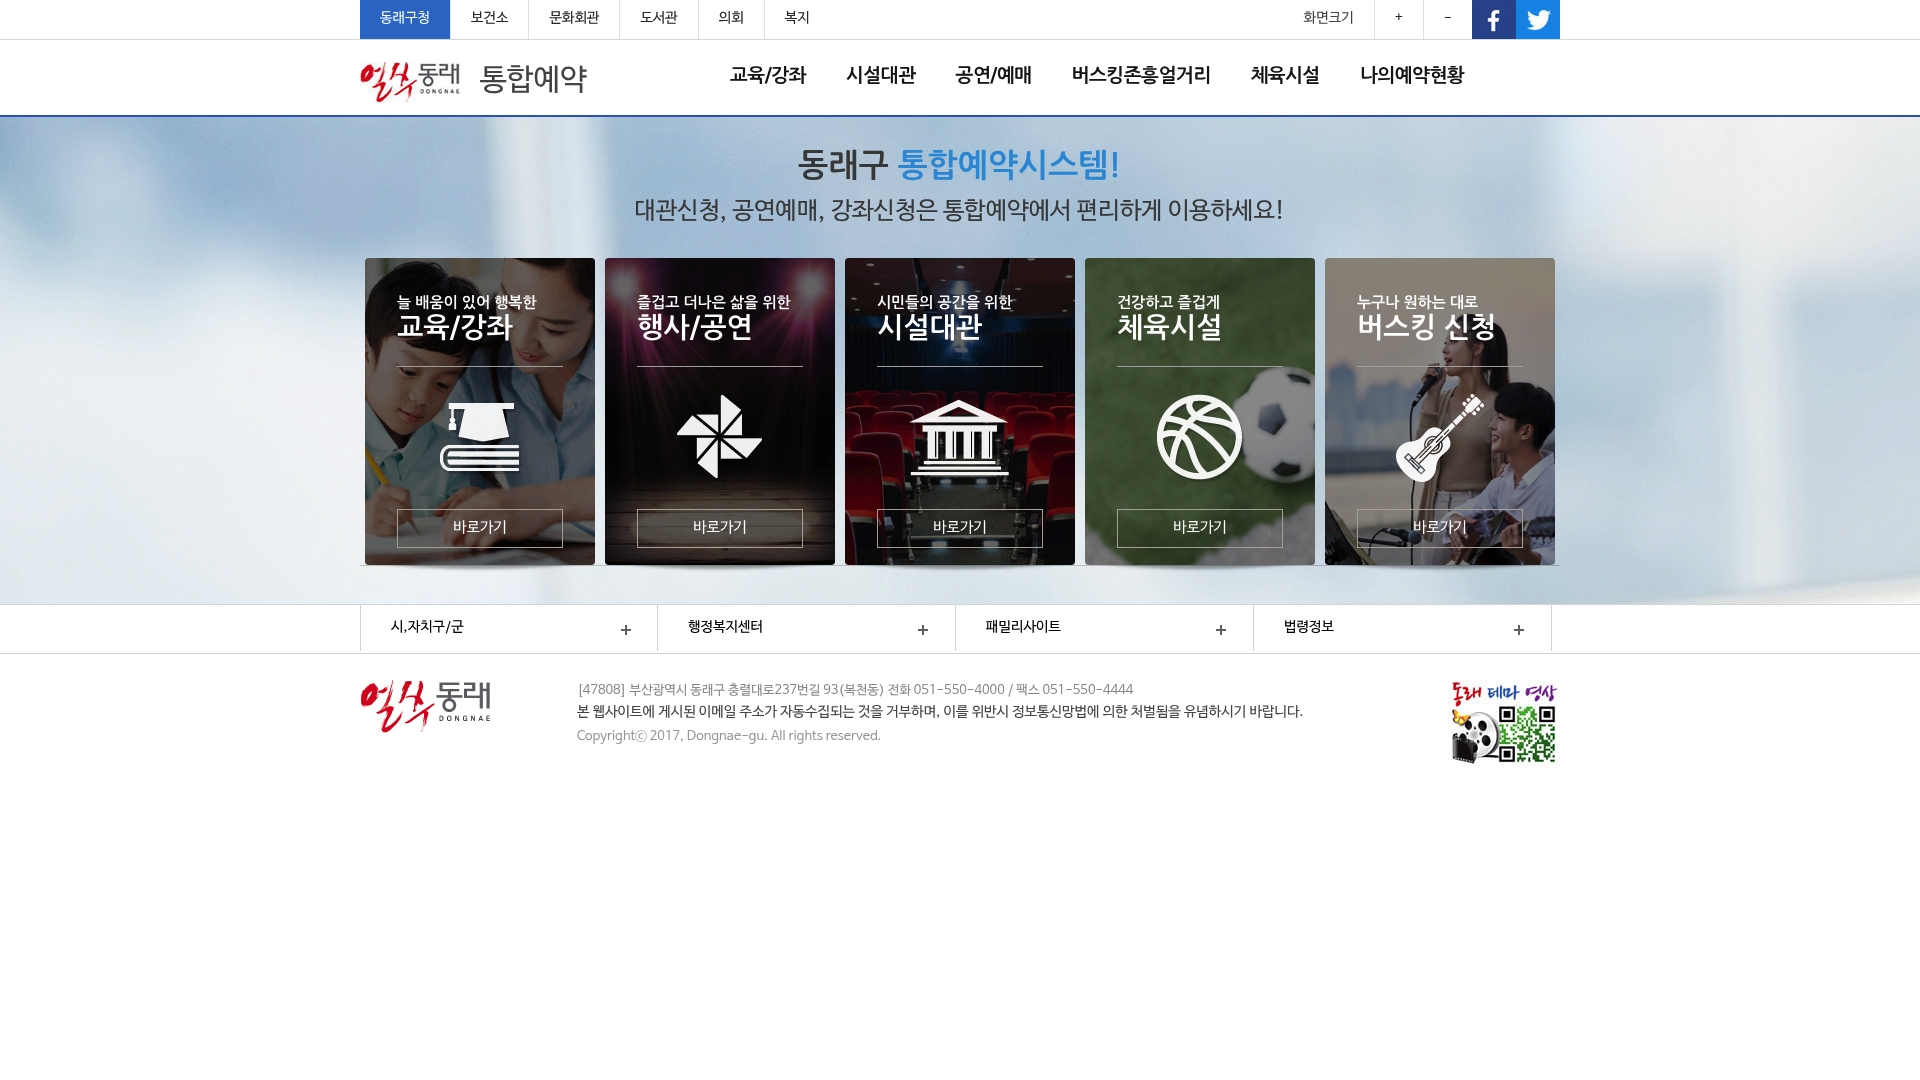The height and width of the screenshot is (1080, 1920).
Task: Click the graduation cap education icon
Action: pos(480,437)
